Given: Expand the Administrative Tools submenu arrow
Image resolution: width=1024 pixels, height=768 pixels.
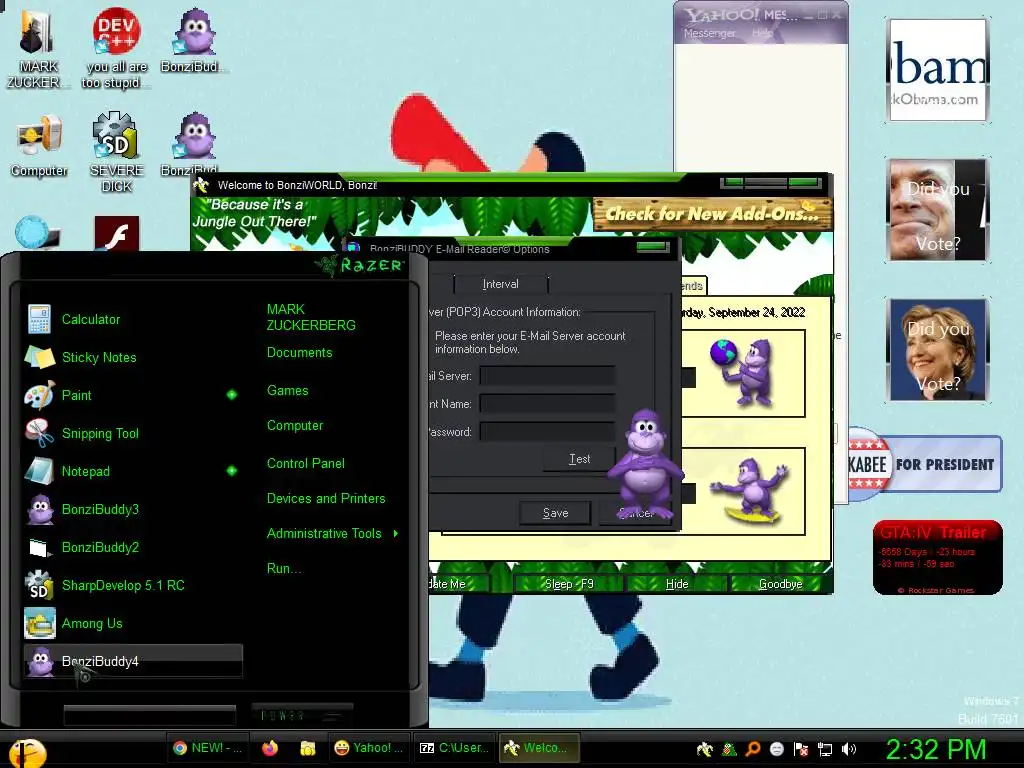Looking at the screenshot, I should click(396, 534).
